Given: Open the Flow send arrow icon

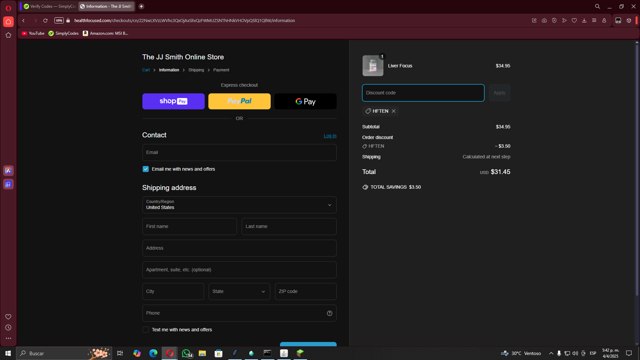Looking at the screenshot, I should click(x=564, y=20).
